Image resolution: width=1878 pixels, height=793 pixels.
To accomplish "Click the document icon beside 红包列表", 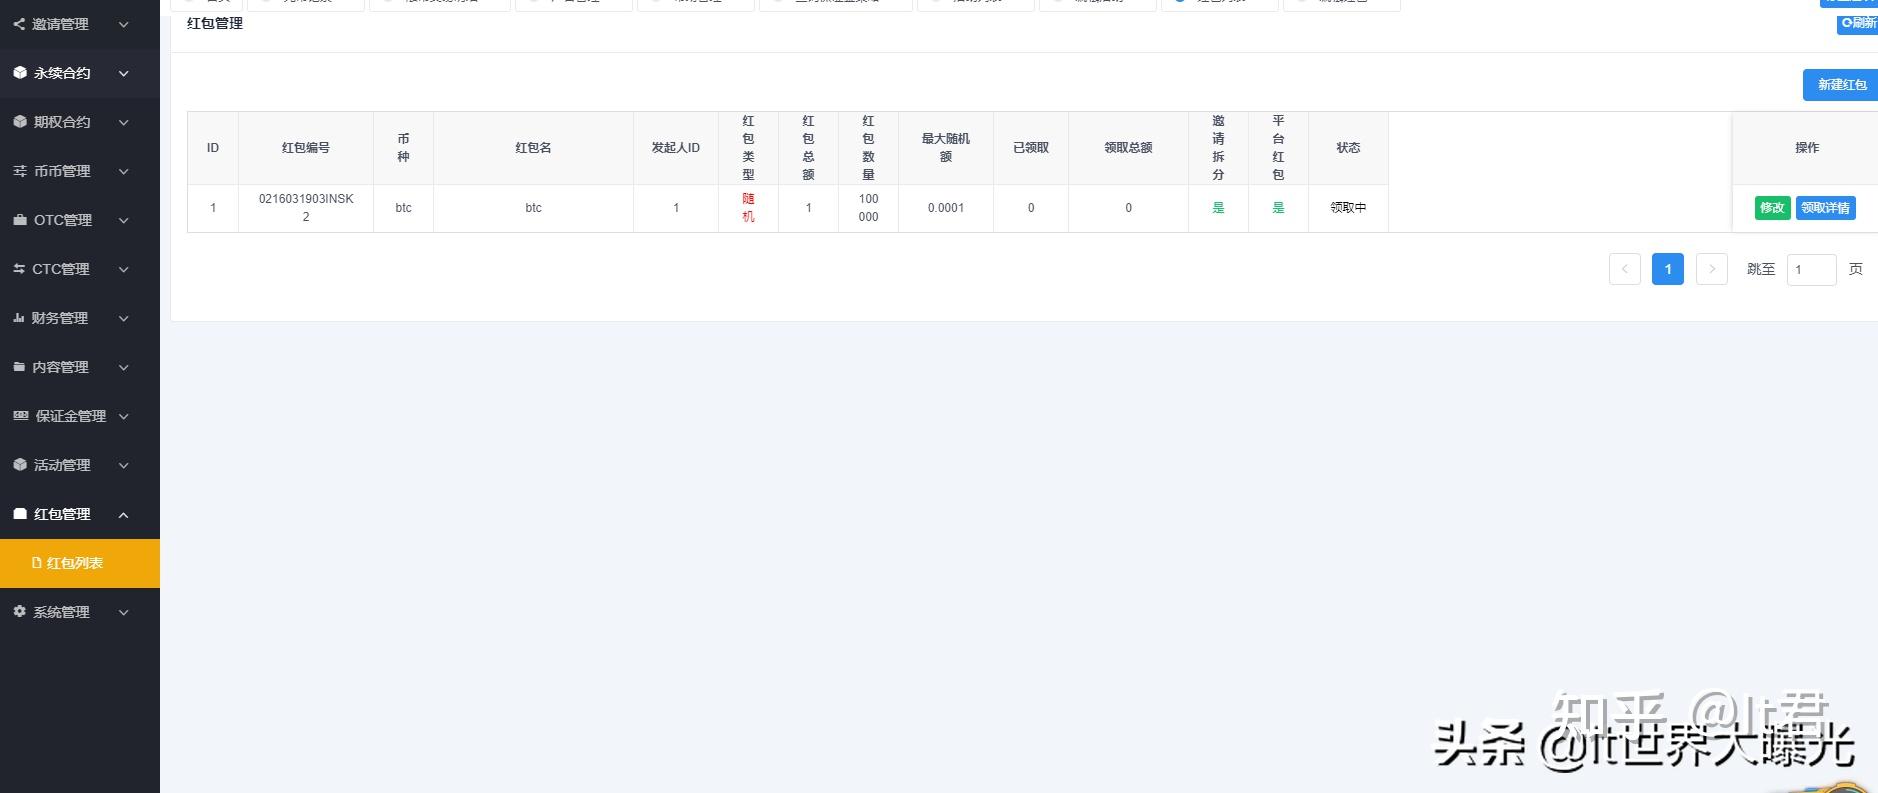I will (x=37, y=563).
